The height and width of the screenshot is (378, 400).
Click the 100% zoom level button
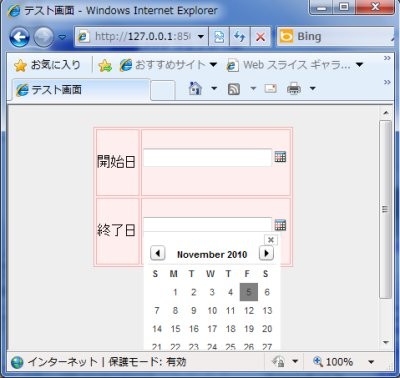click(x=333, y=362)
